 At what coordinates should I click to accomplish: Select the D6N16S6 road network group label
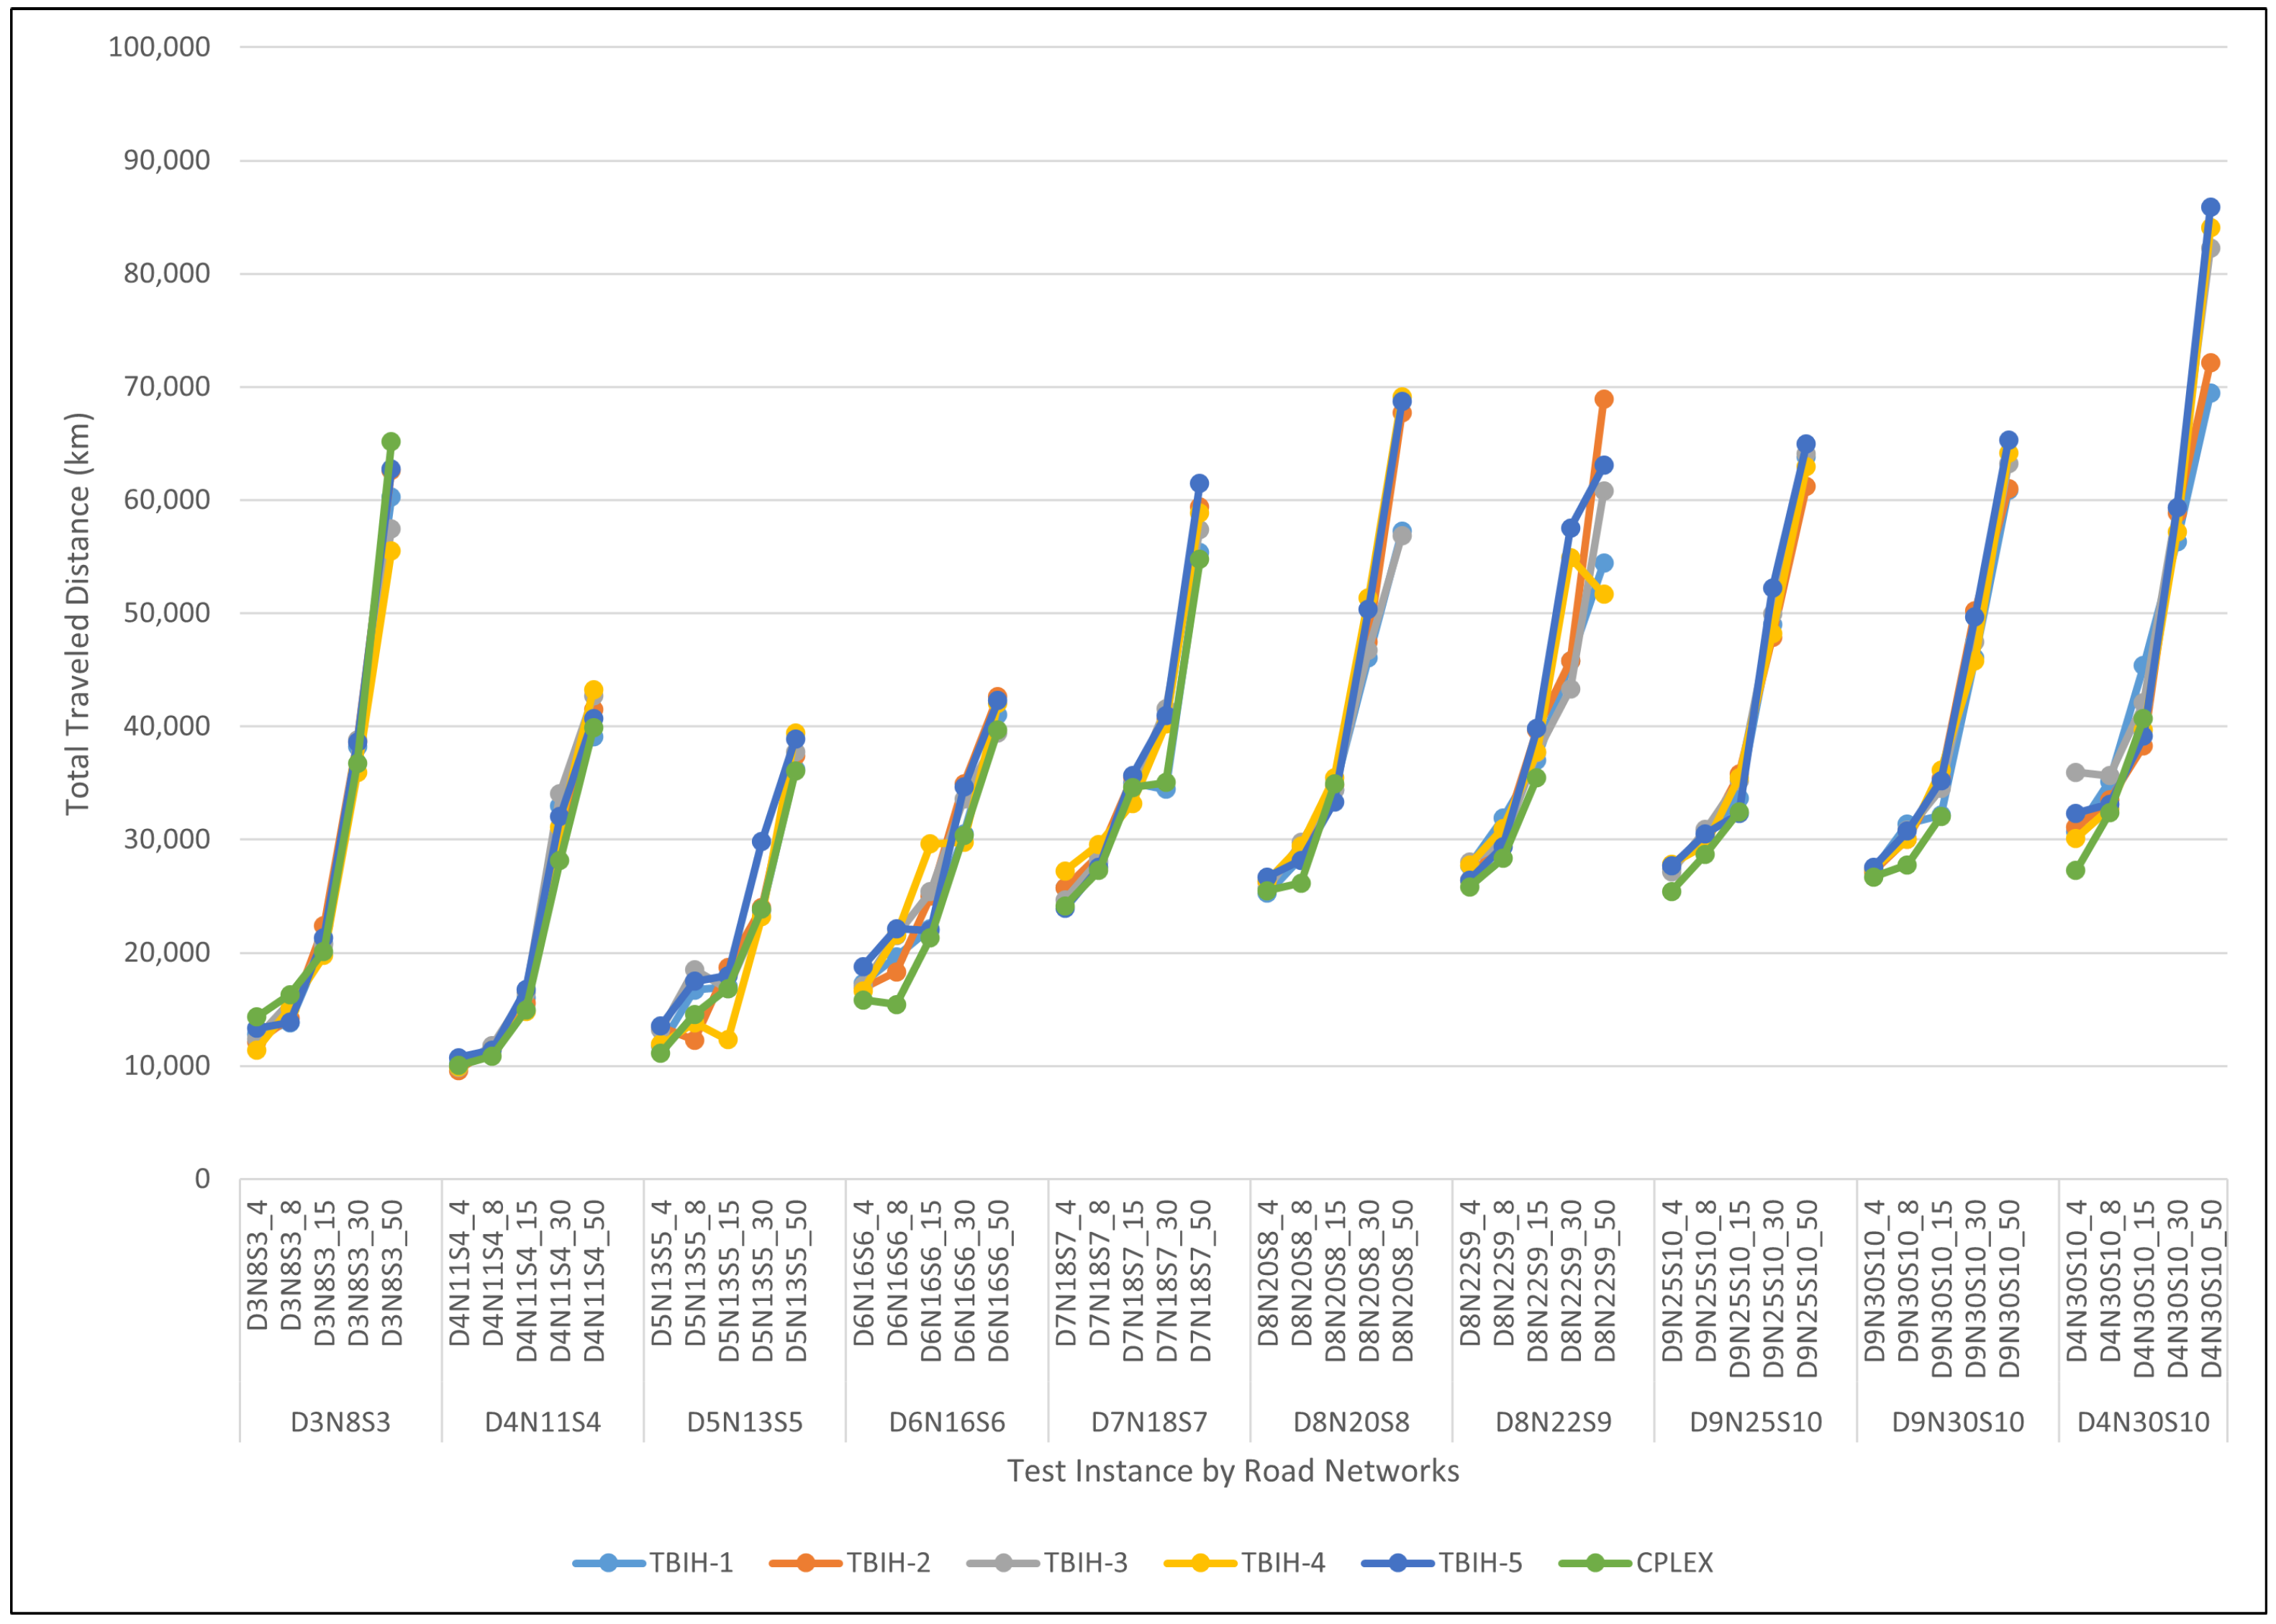coord(947,1422)
